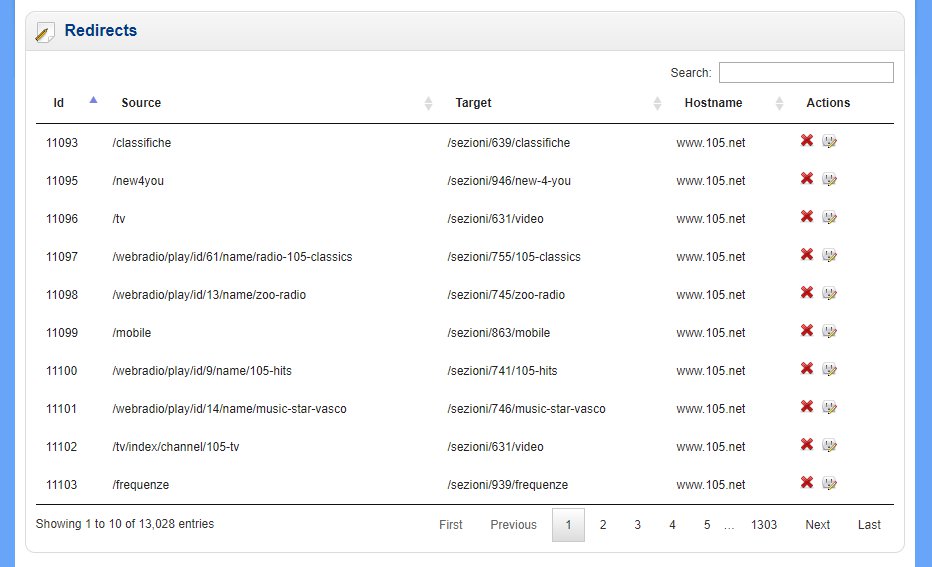Image resolution: width=932 pixels, height=567 pixels.
Task: Delete the /classifiche redirect row
Action: point(806,141)
